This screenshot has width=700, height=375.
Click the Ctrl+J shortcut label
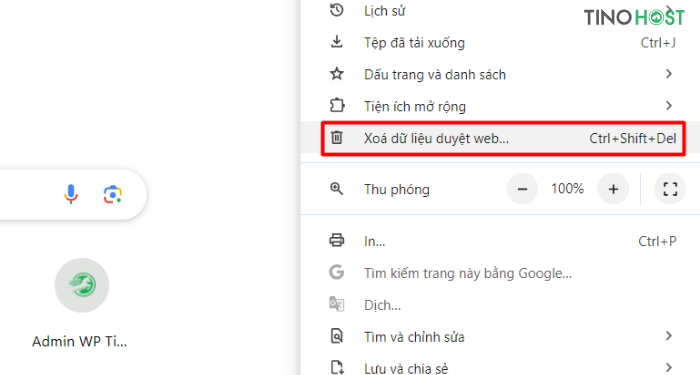point(658,42)
